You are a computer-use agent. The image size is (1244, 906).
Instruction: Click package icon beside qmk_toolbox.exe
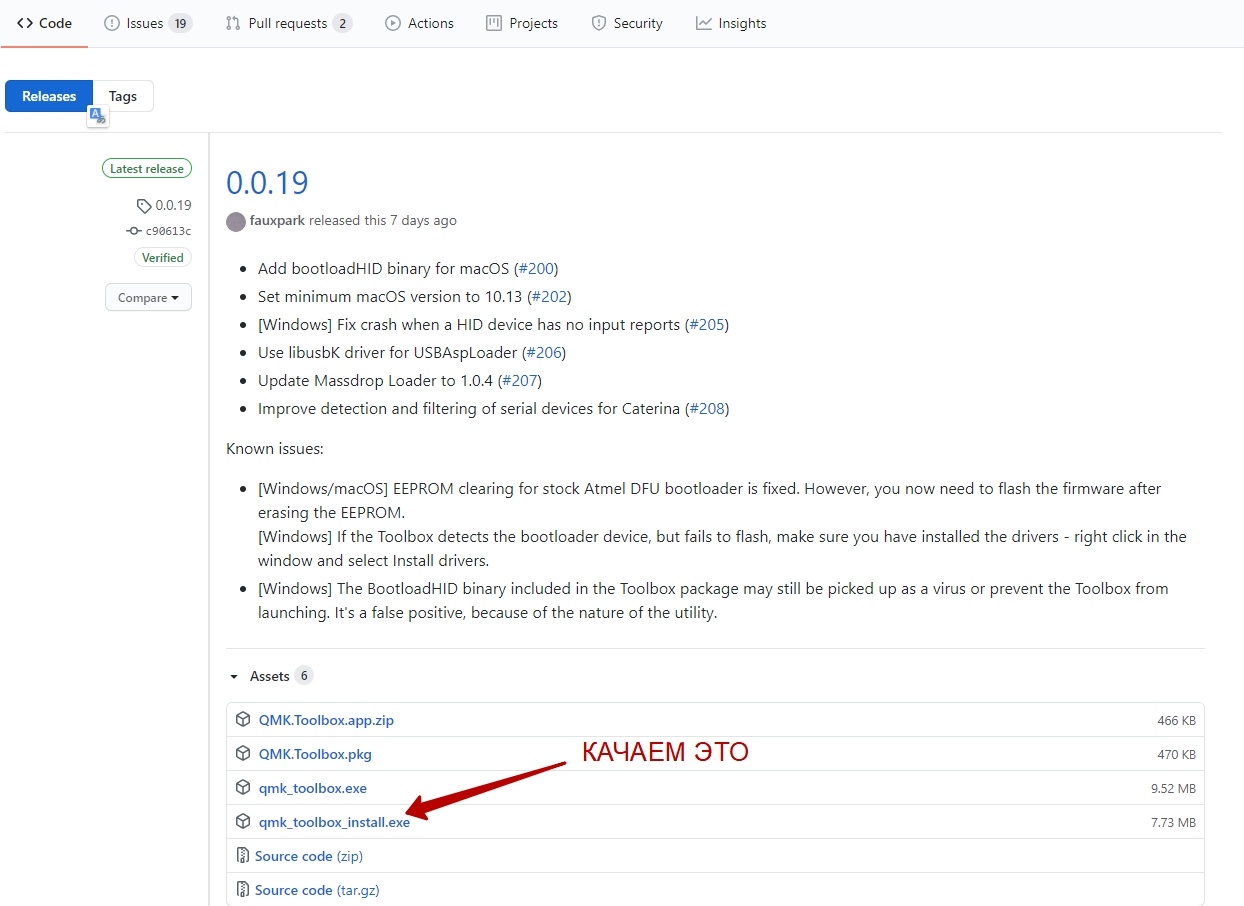tap(243, 788)
